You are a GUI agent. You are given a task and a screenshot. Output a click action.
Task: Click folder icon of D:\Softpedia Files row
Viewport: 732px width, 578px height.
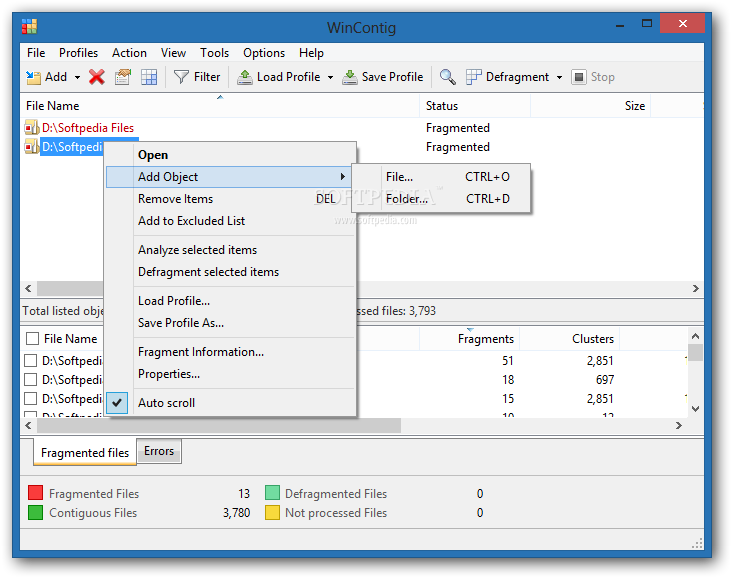(32, 127)
